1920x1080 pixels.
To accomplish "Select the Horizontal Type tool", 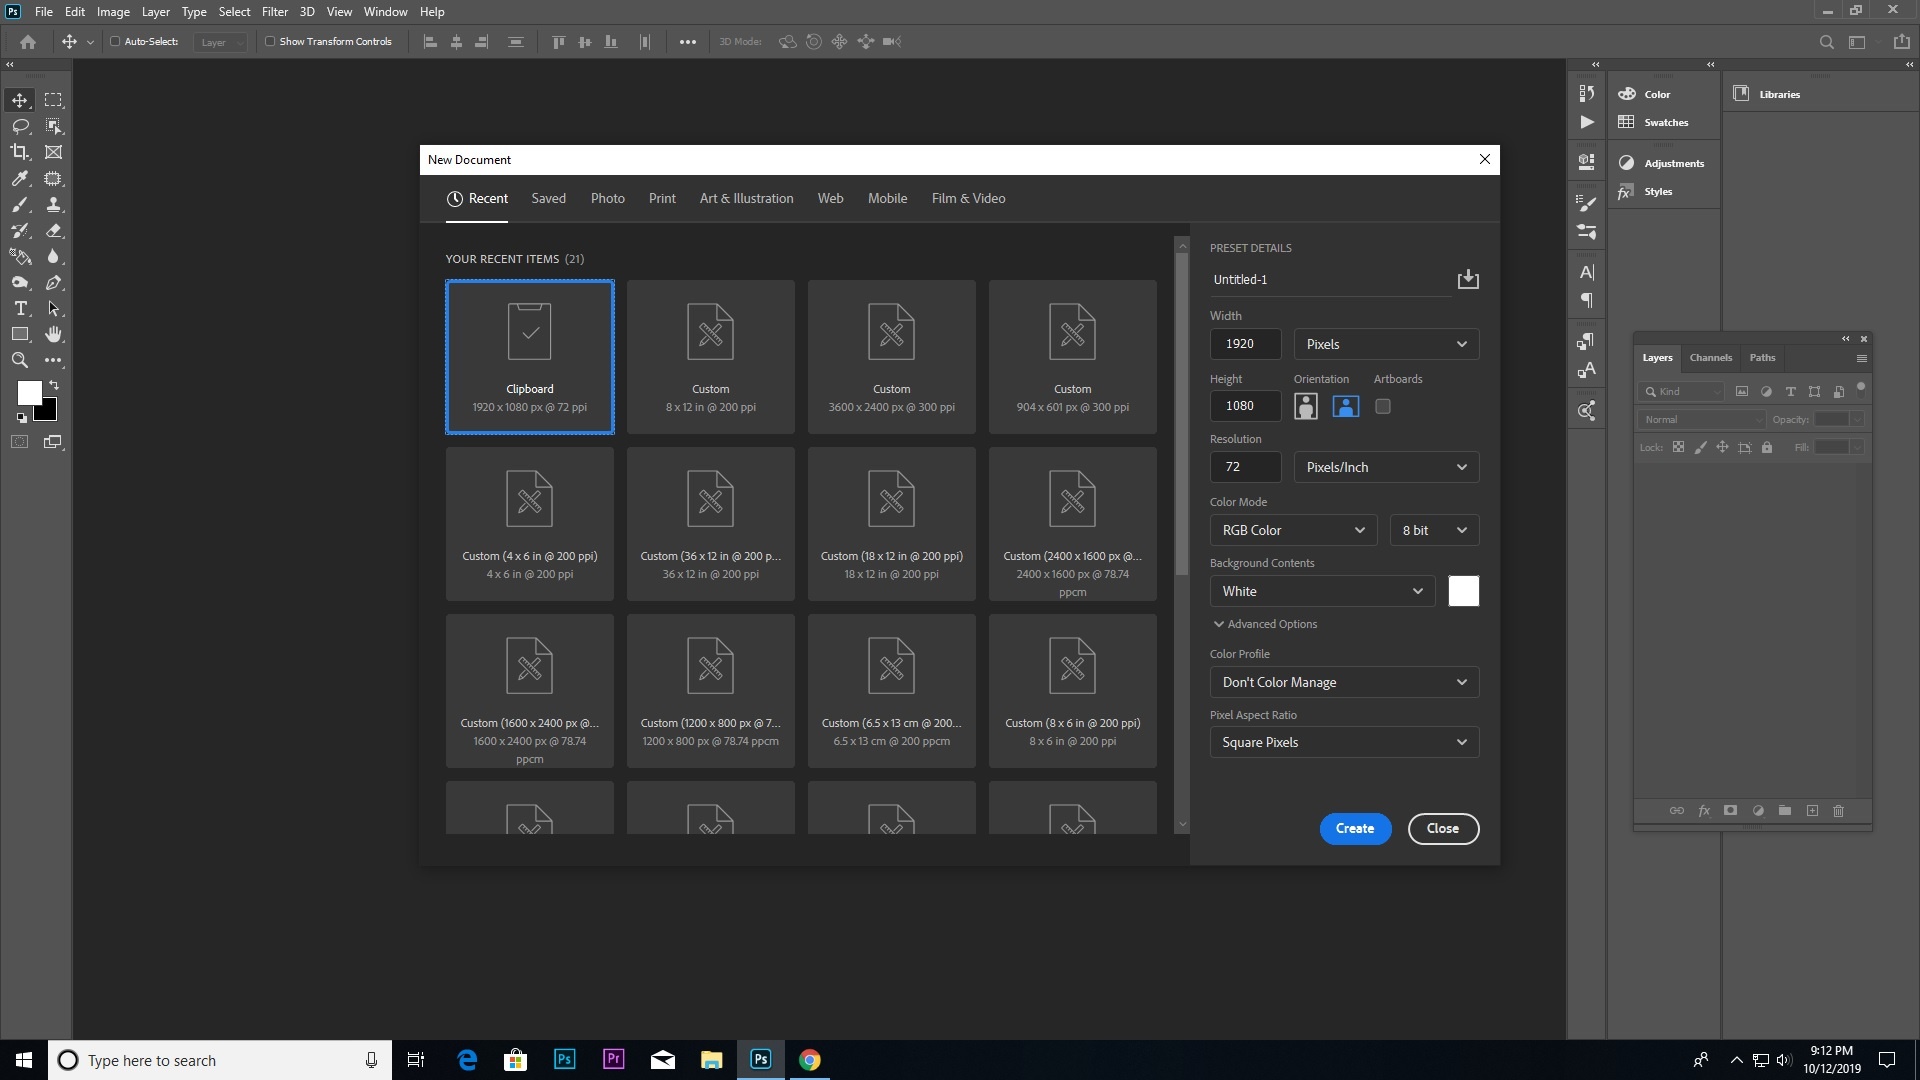I will (19, 308).
